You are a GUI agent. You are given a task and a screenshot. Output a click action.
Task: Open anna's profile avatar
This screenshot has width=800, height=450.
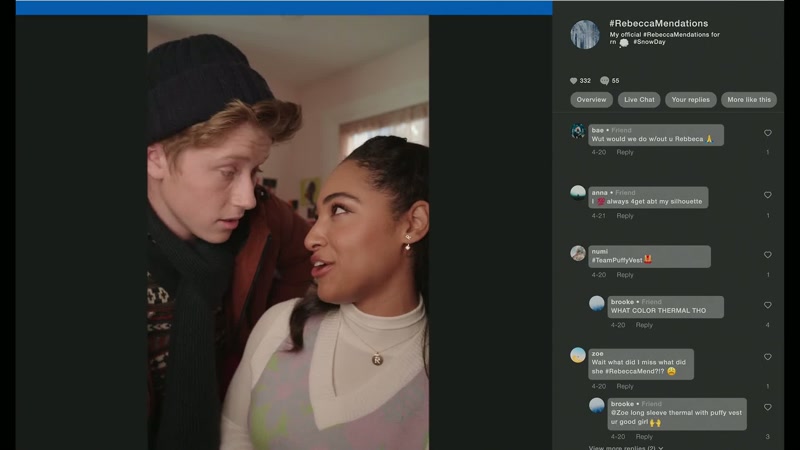[578, 193]
